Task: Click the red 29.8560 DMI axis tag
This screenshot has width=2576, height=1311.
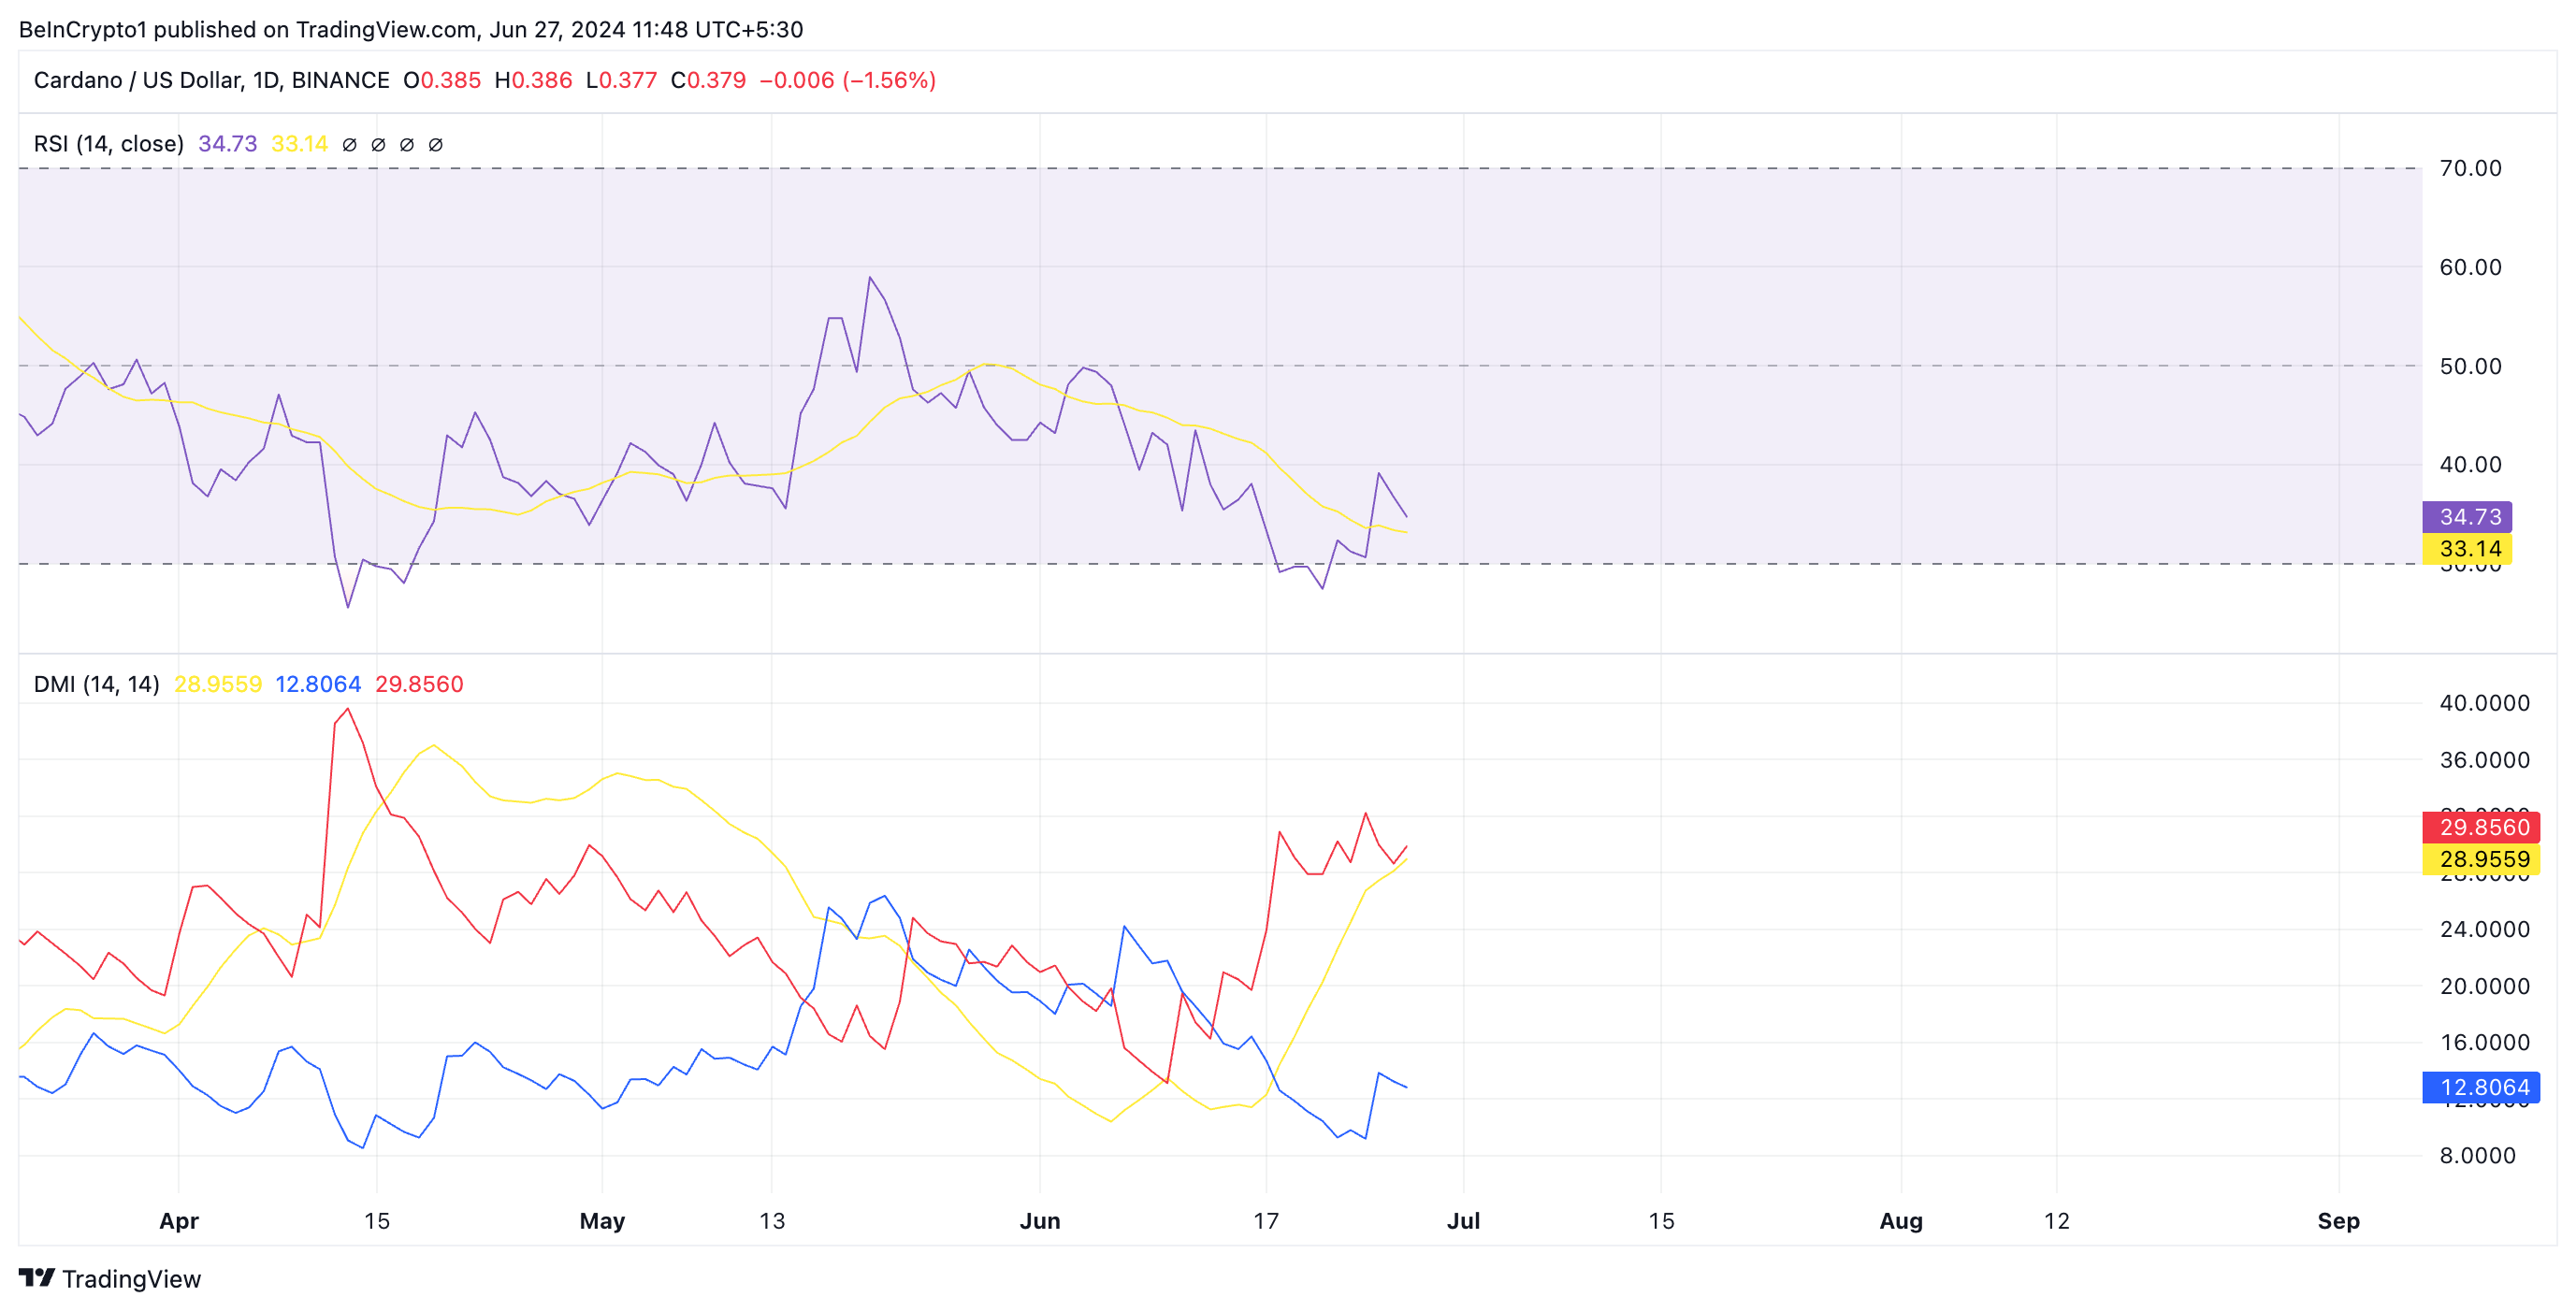Action: tap(2480, 827)
